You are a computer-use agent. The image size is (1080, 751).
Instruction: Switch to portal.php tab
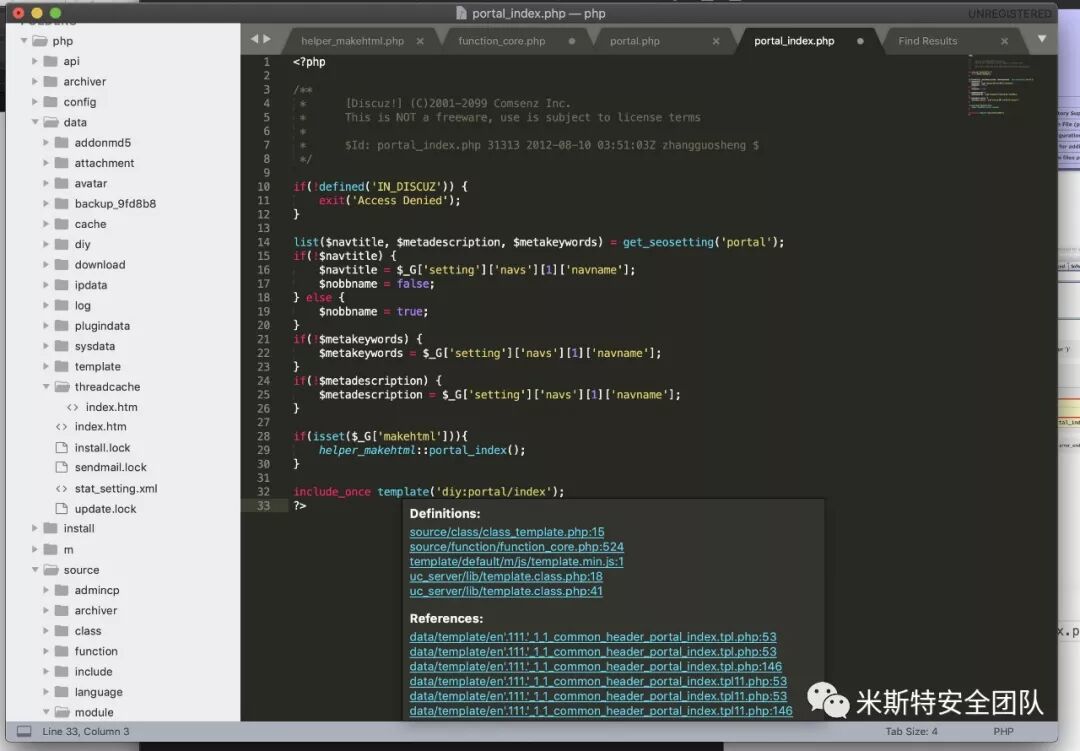tap(634, 41)
